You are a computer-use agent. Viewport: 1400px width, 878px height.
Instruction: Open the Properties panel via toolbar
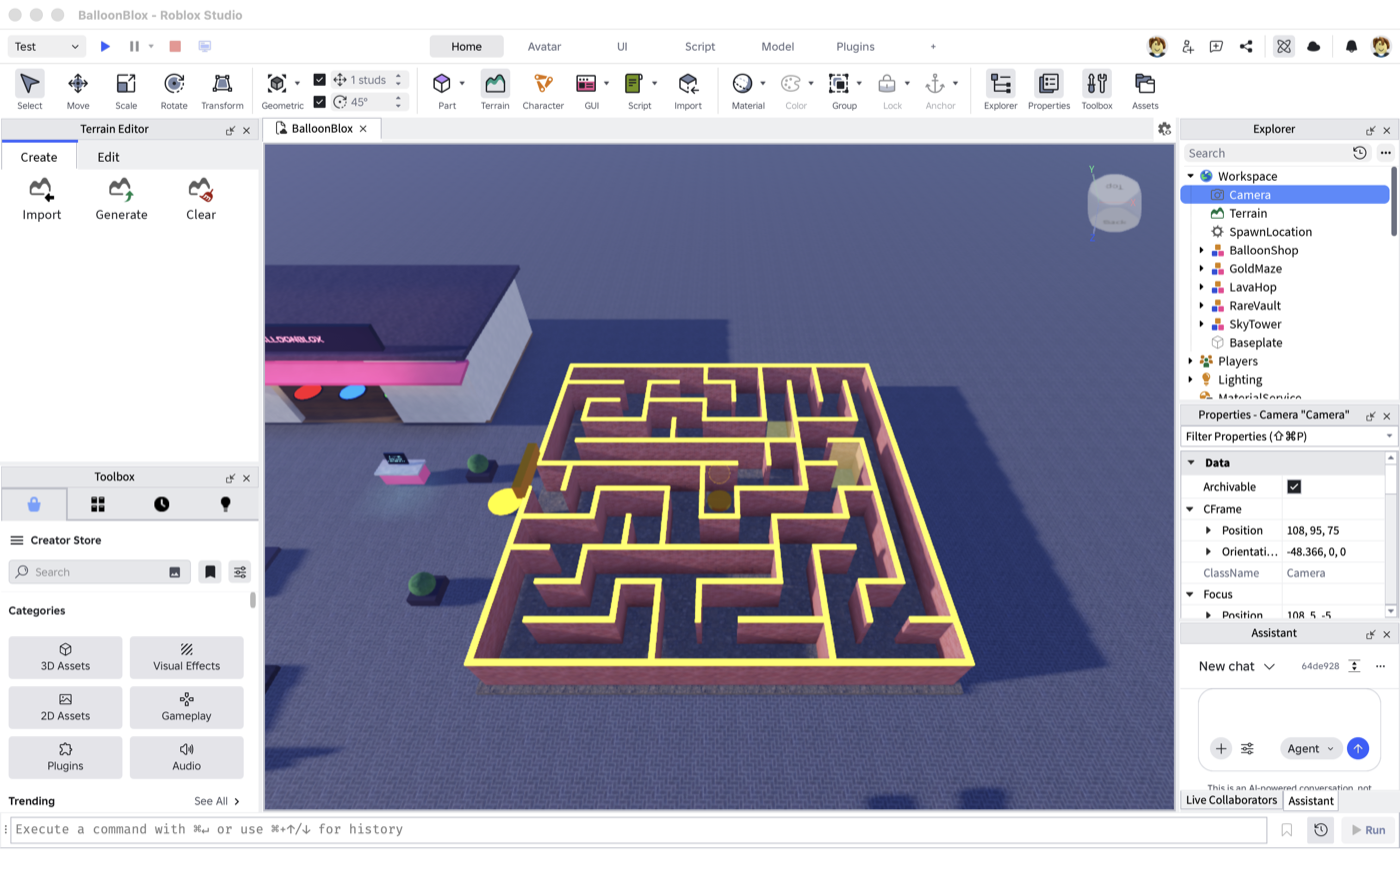[x=1049, y=90]
